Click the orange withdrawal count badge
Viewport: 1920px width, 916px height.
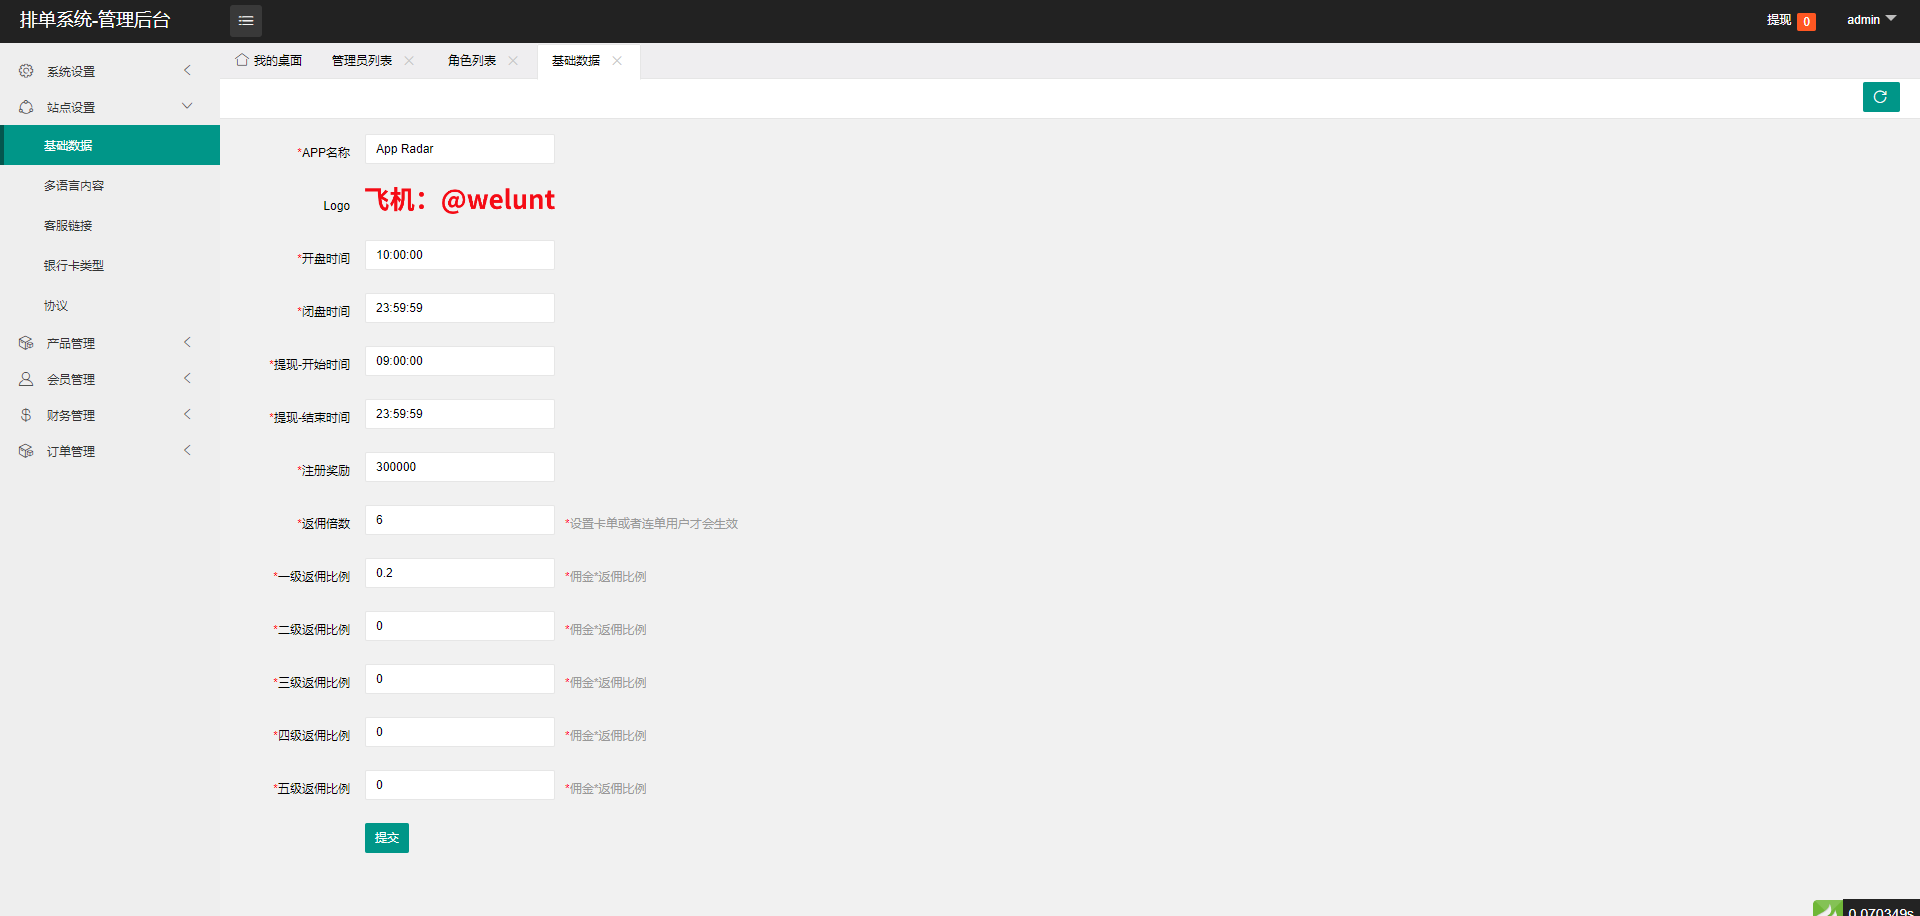(1806, 22)
